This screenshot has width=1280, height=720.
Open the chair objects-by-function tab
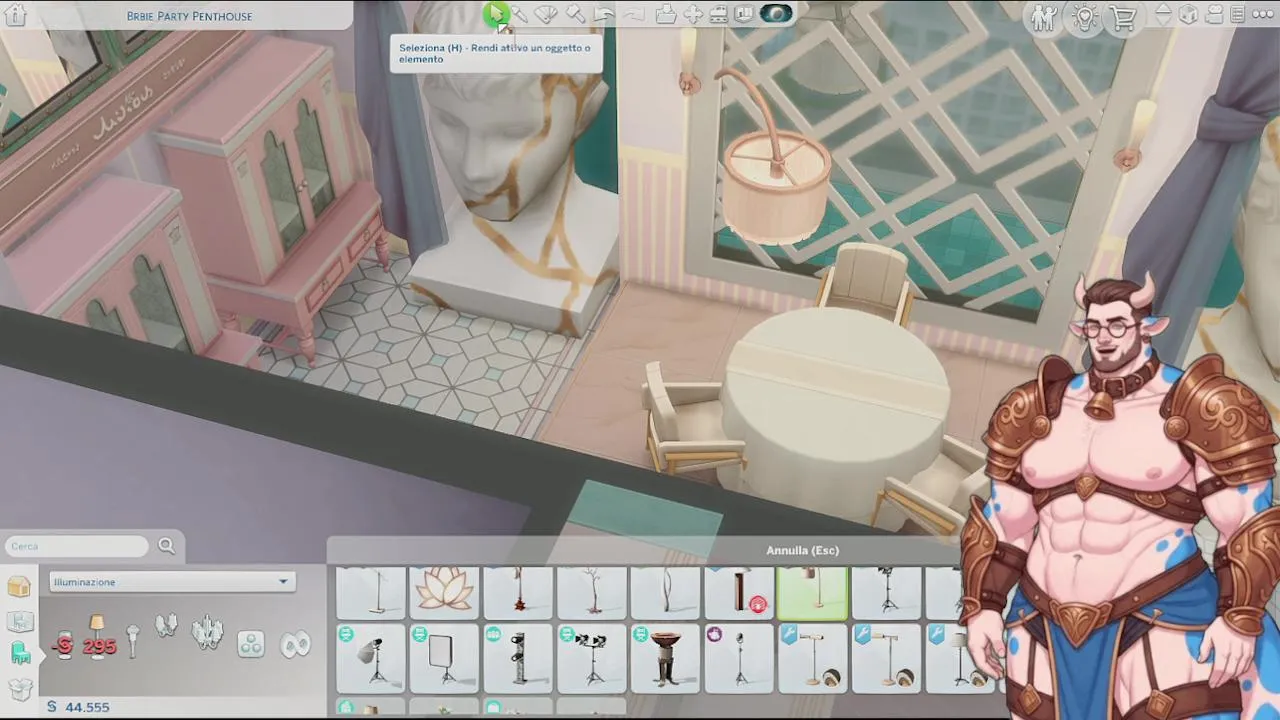[x=20, y=654]
